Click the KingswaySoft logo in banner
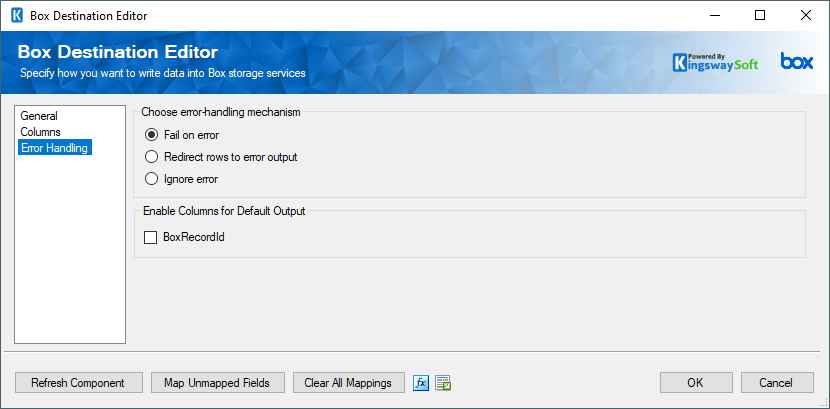Screen dimensions: 830x409 pyautogui.click(x=716, y=62)
